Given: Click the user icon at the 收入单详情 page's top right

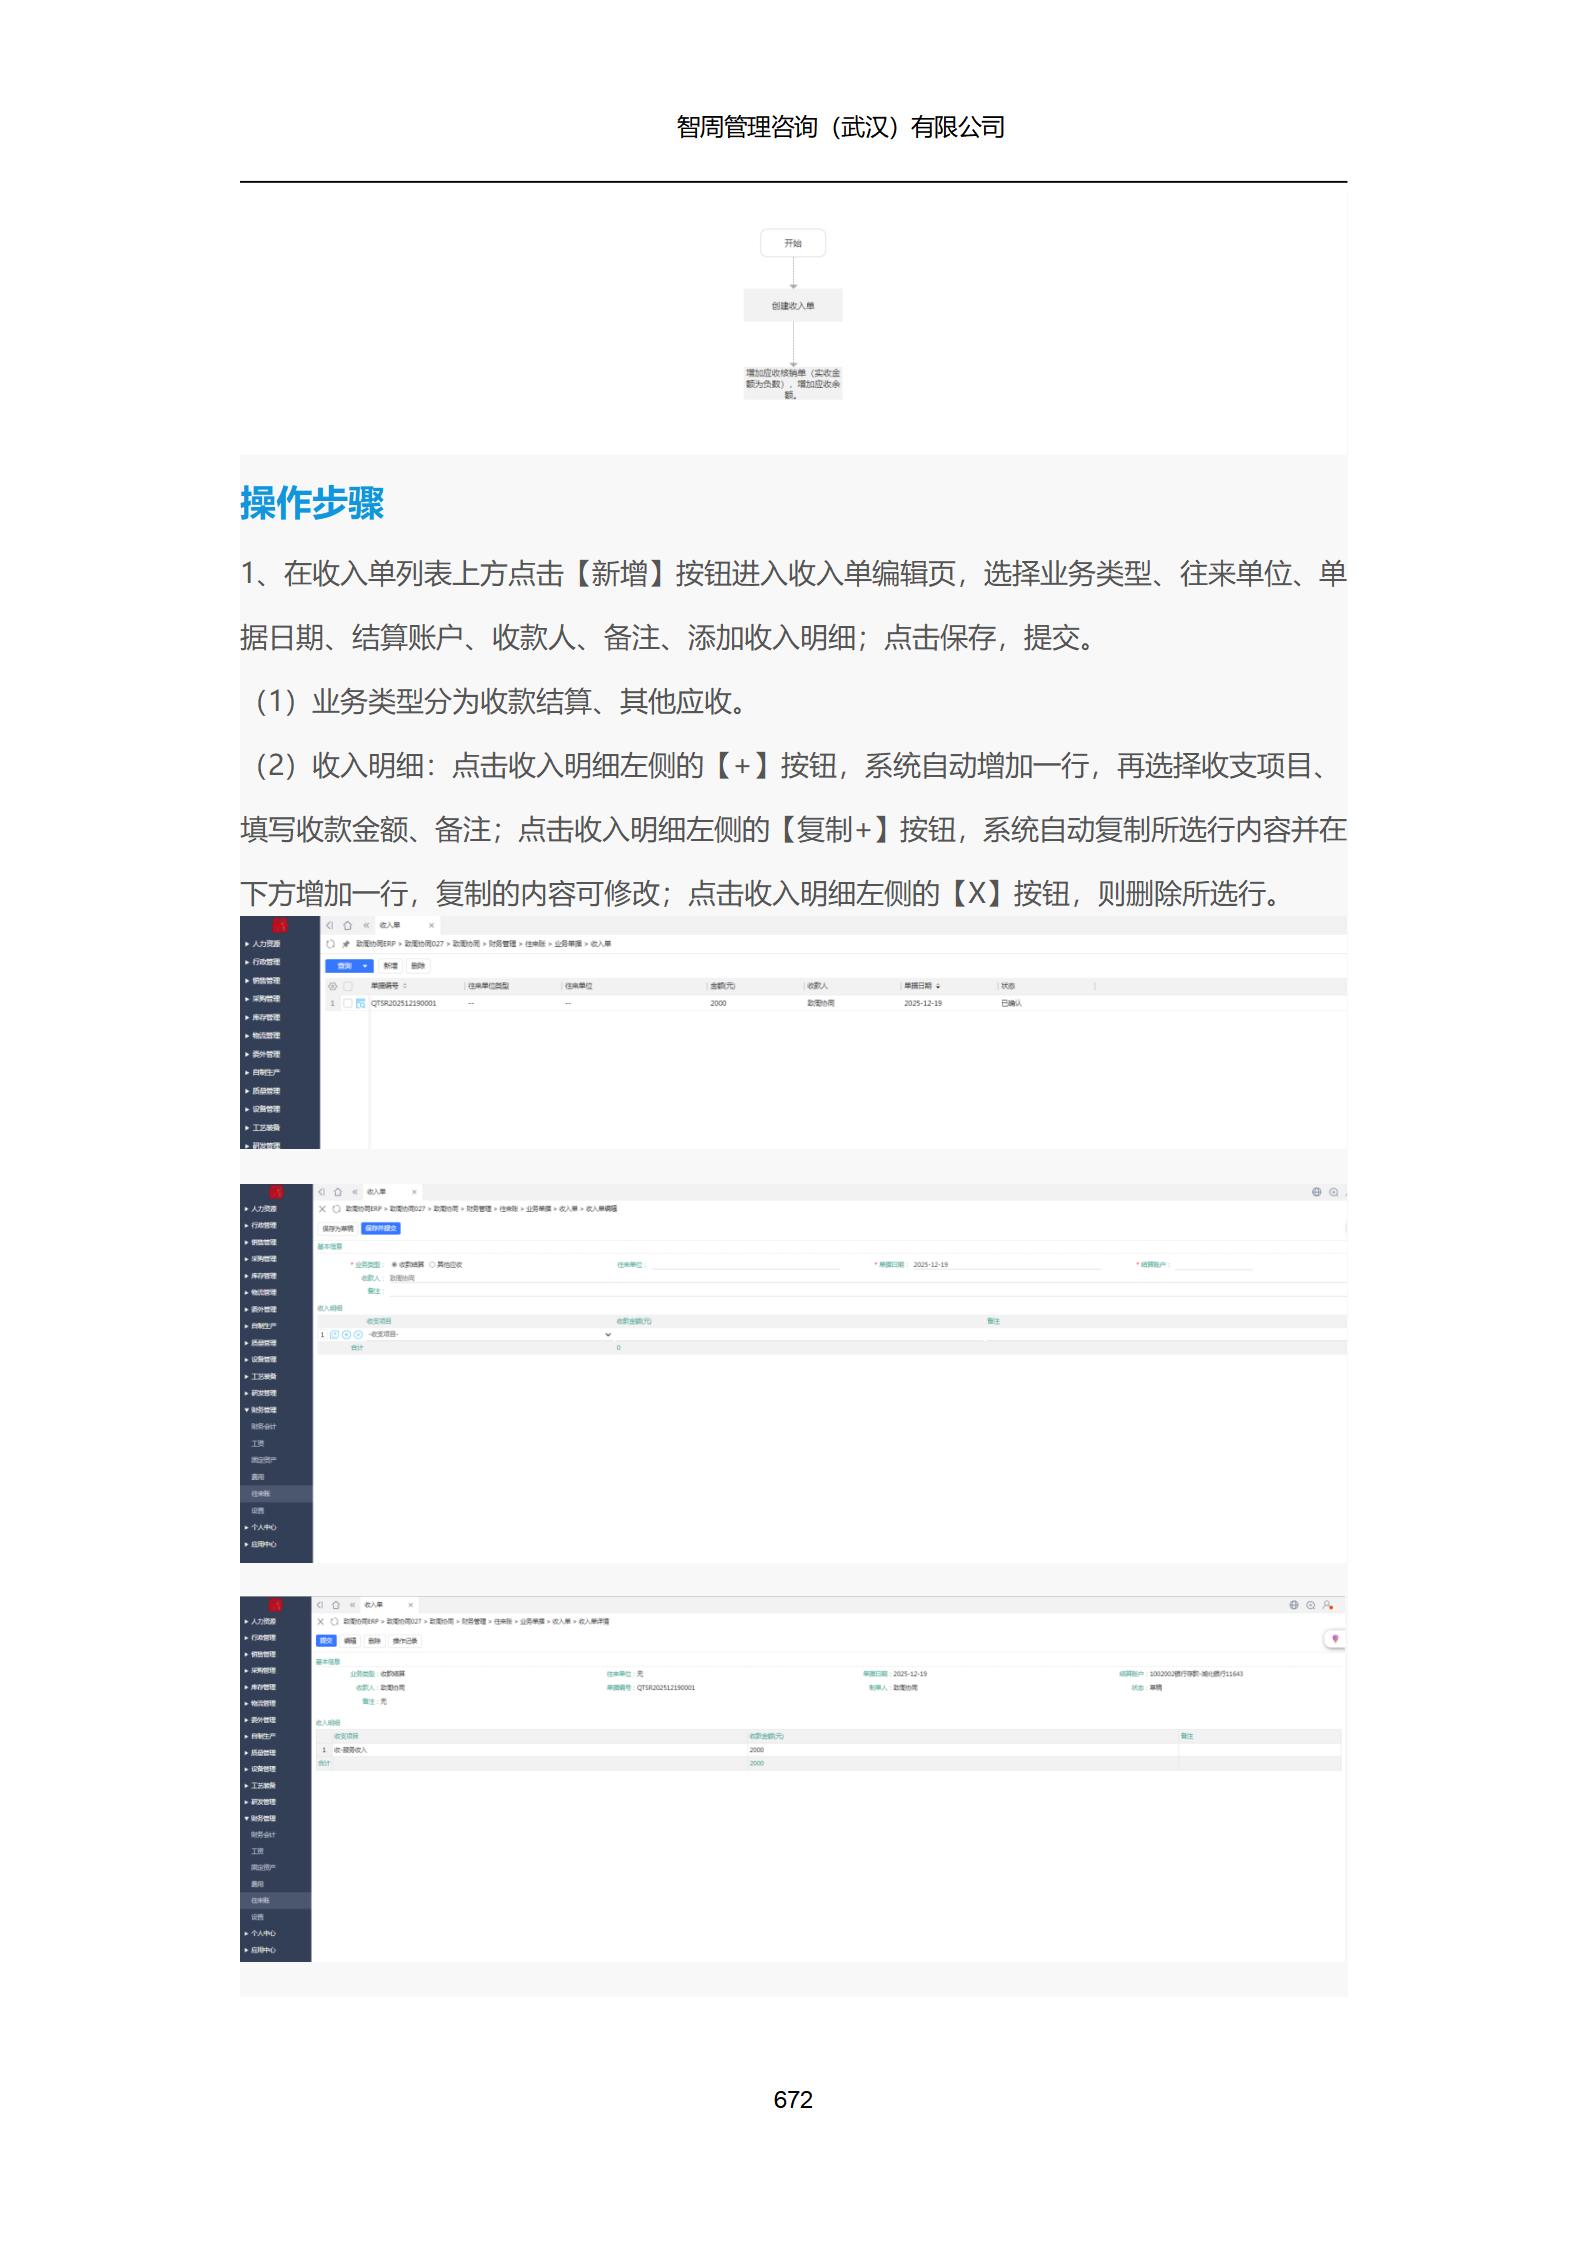Looking at the screenshot, I should click(x=1327, y=1605).
